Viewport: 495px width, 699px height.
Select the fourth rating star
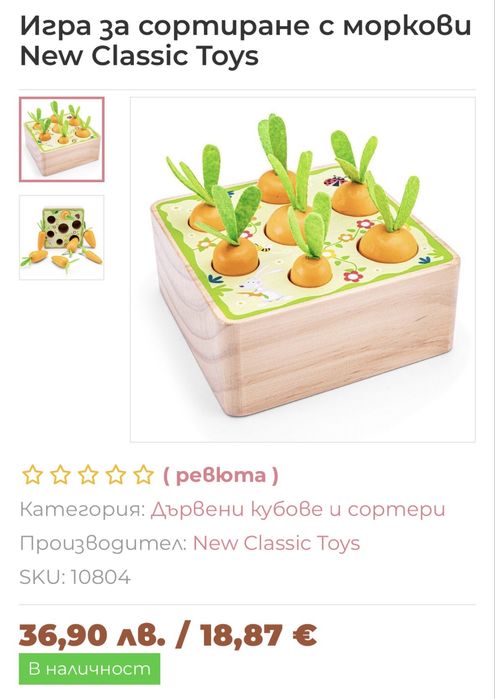coord(116,475)
